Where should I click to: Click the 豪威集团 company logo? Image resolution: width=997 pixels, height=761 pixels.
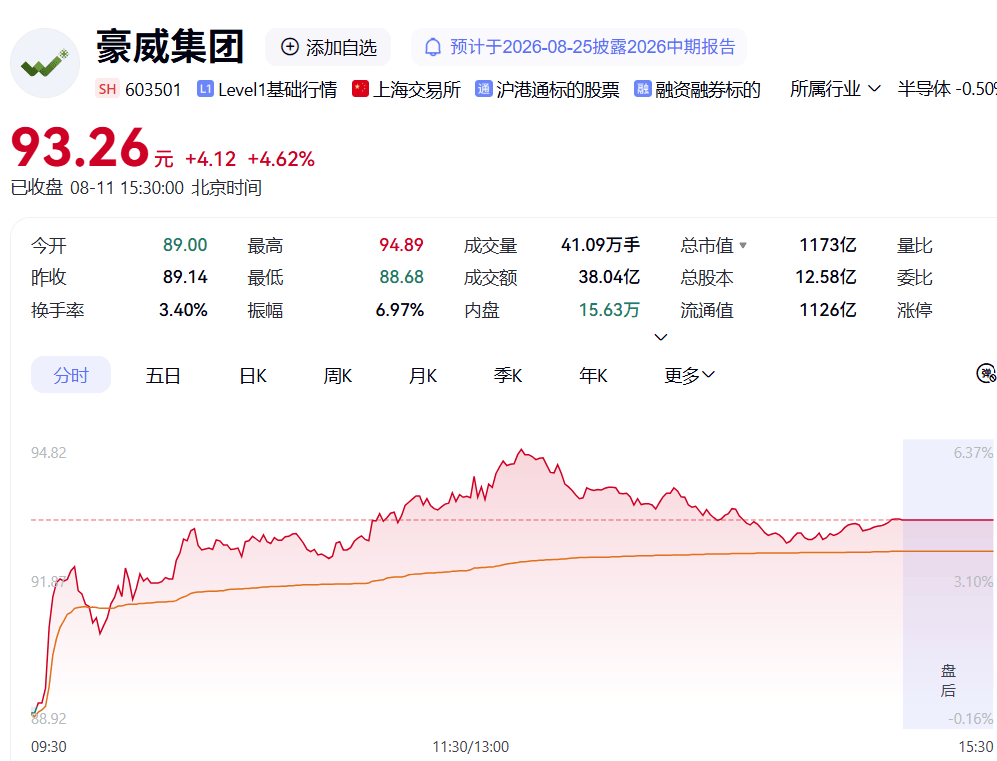point(45,63)
